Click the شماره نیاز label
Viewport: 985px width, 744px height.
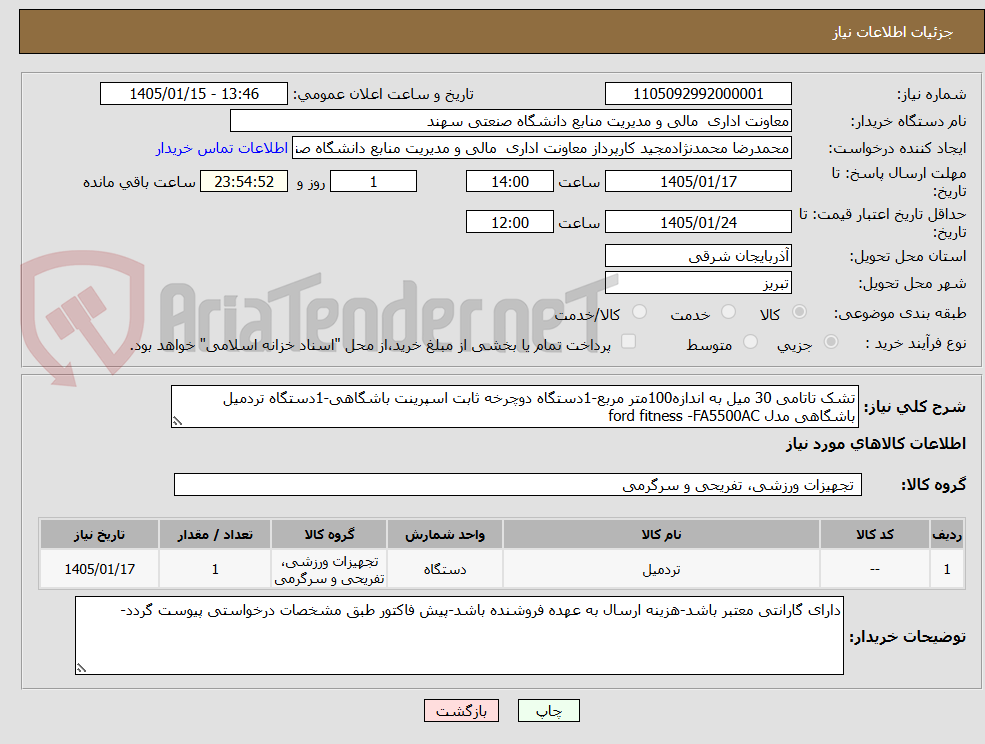(931, 94)
